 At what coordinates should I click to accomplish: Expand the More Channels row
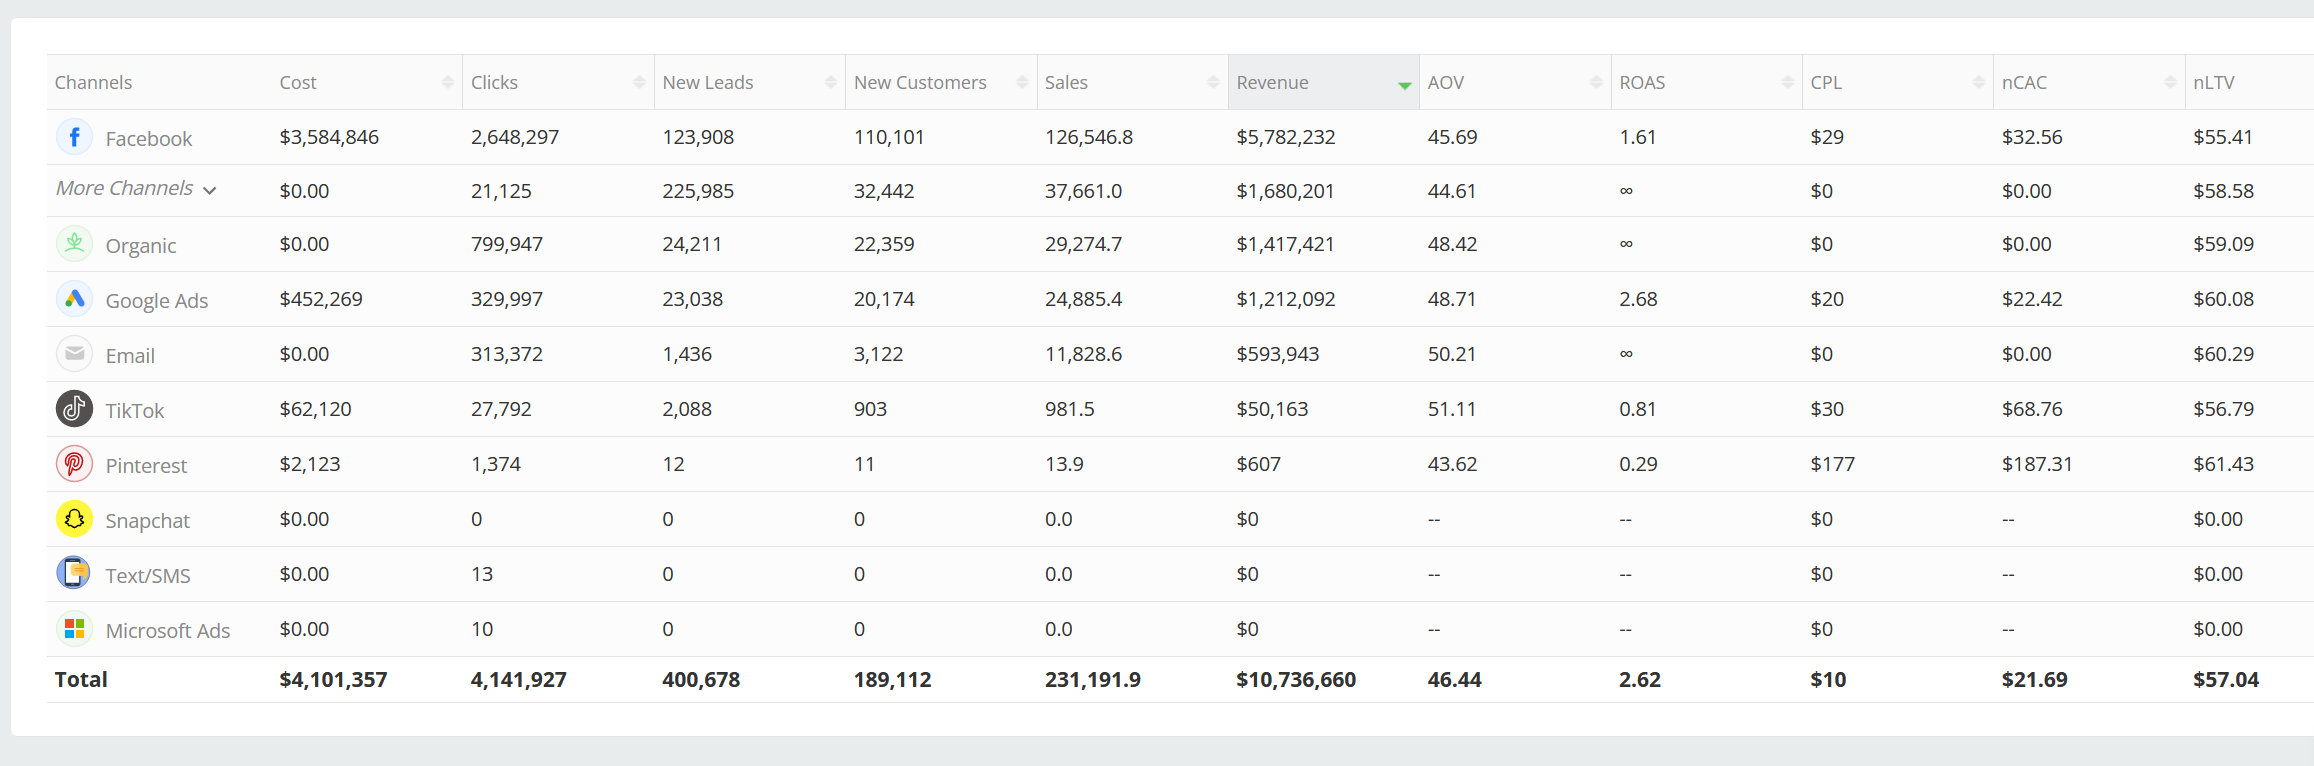coord(136,189)
